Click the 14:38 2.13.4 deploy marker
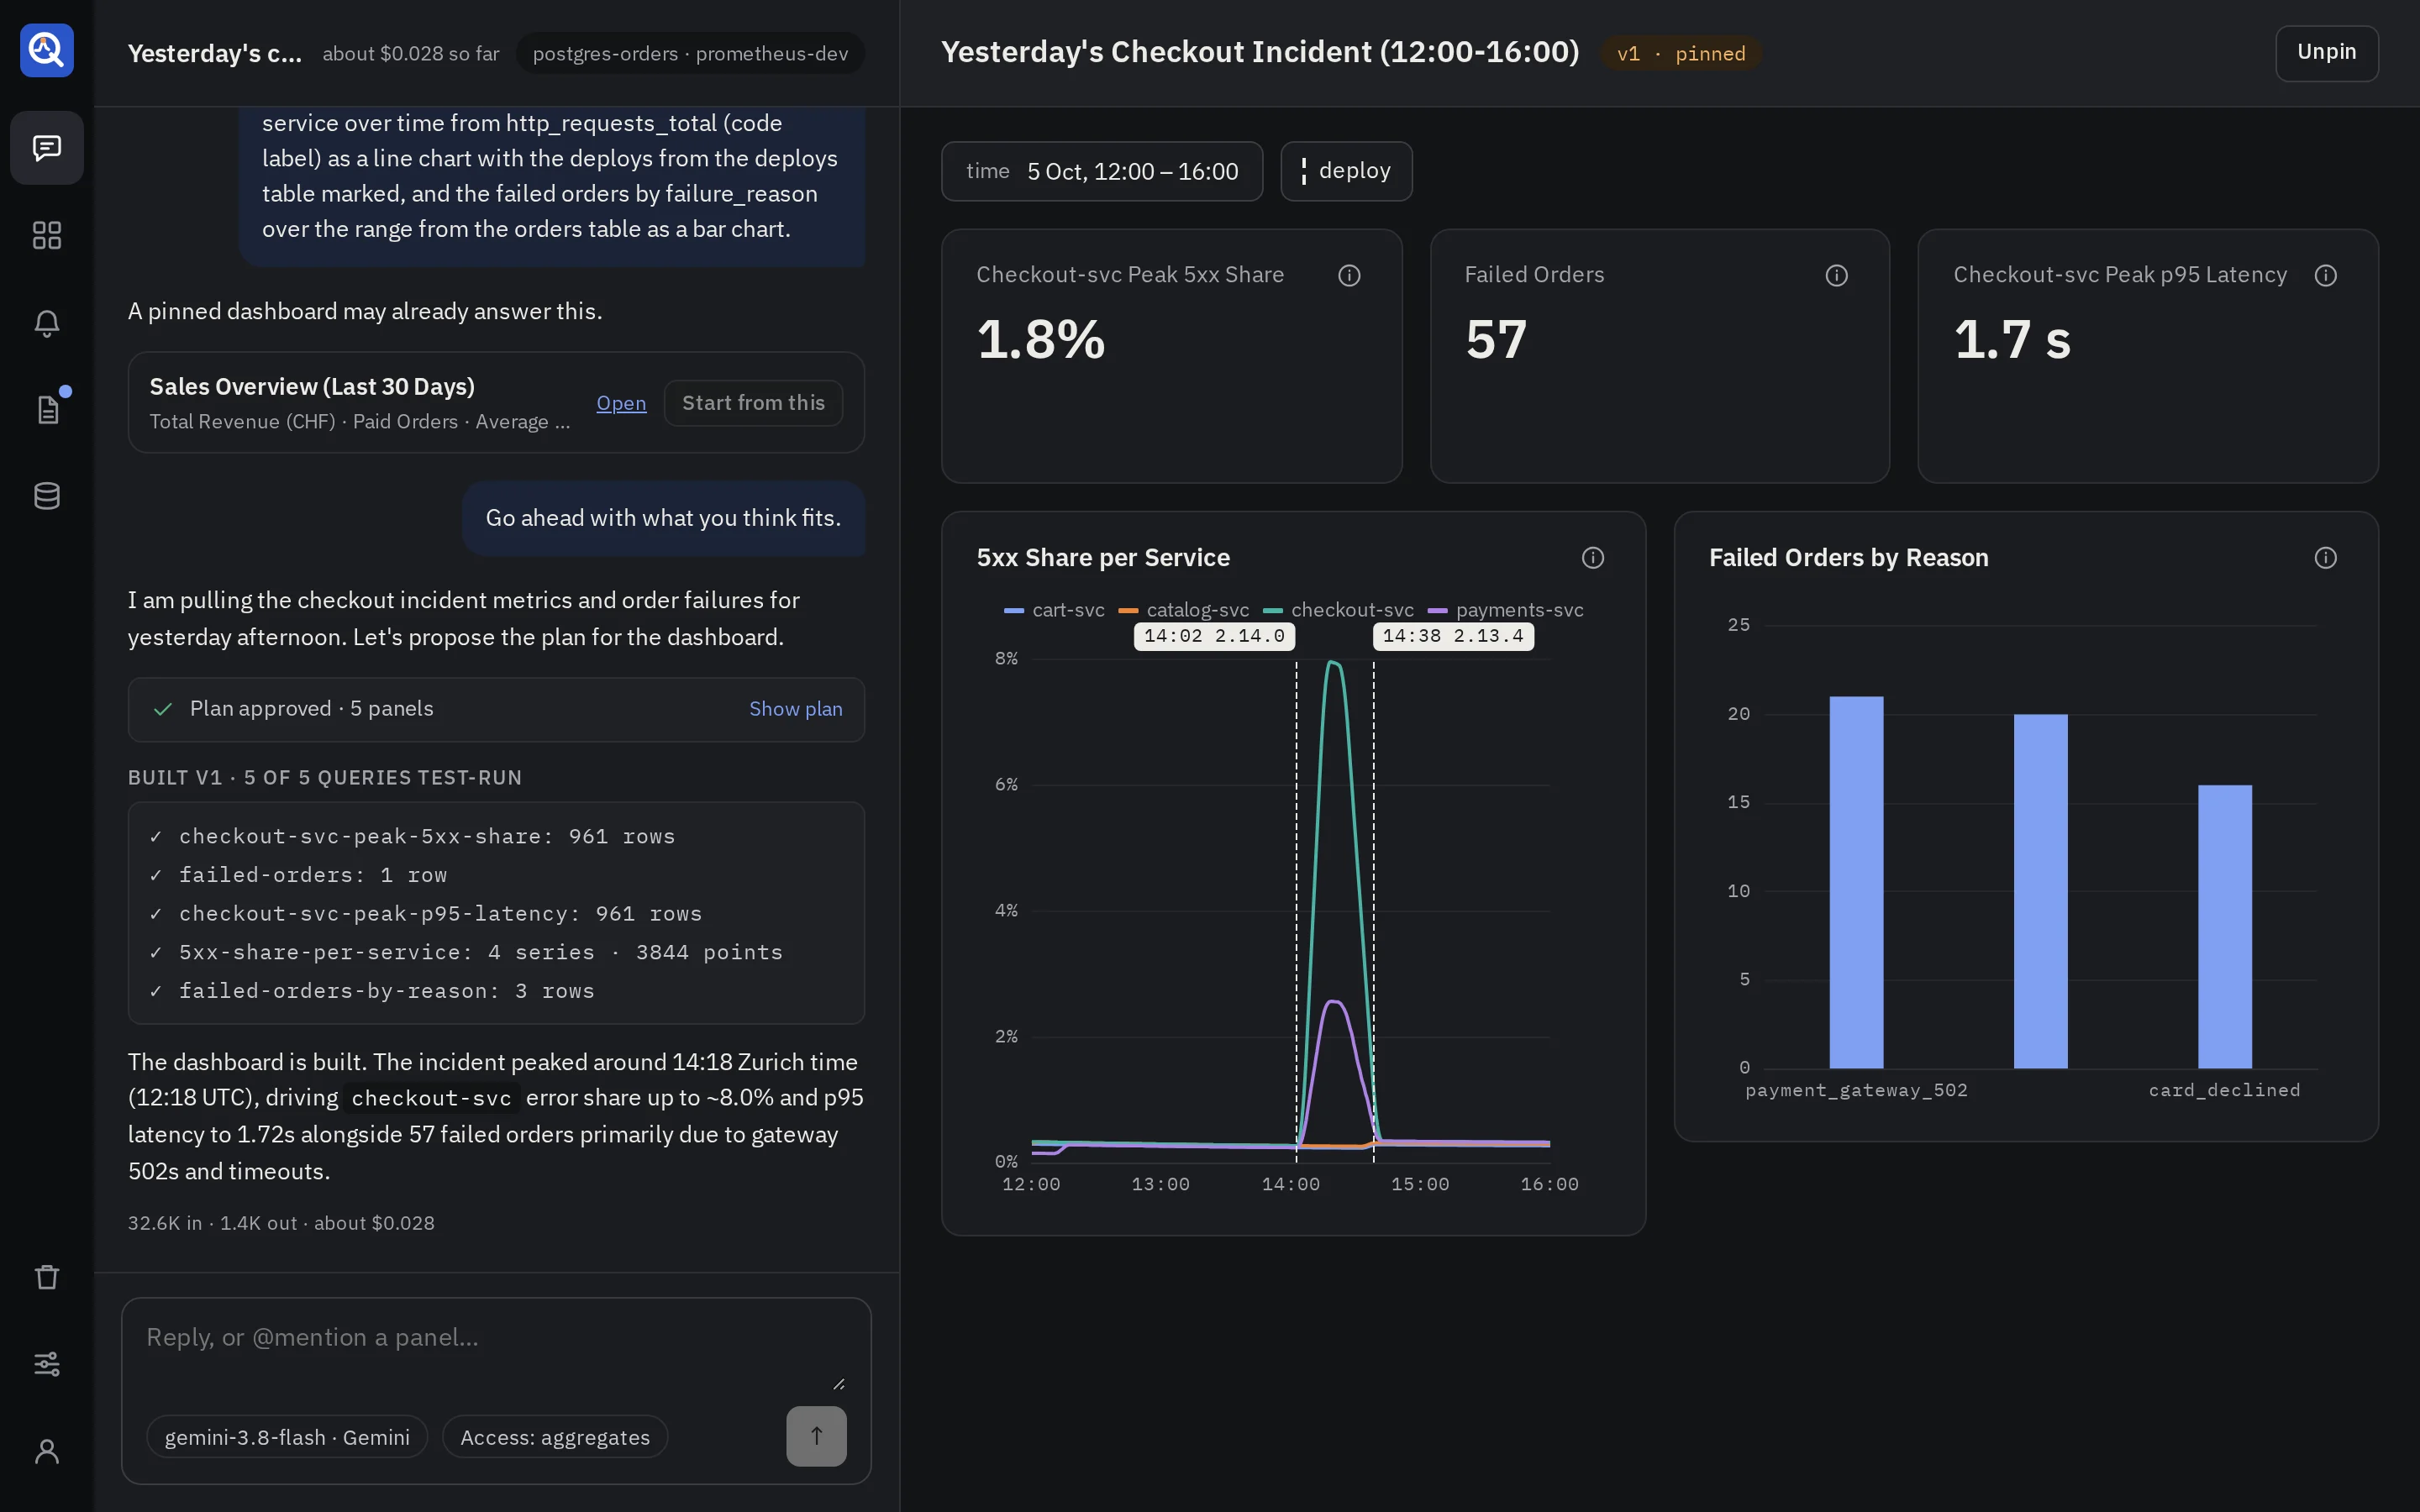2420x1512 pixels. pos(1453,636)
